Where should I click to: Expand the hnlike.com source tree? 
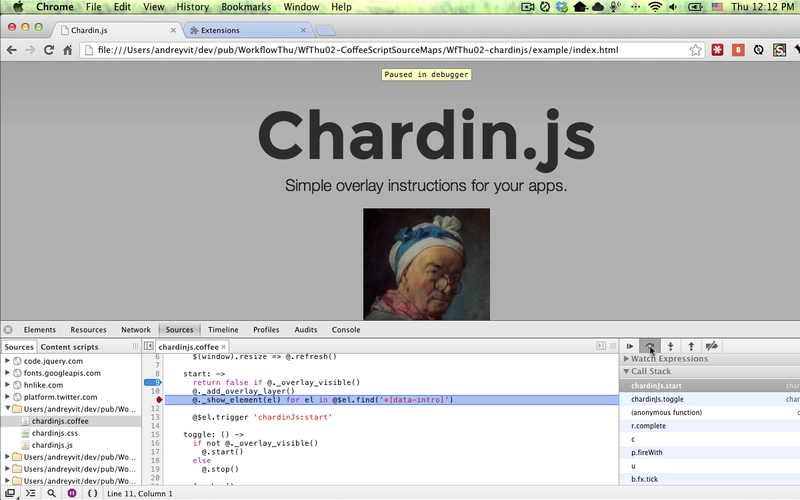[7, 385]
